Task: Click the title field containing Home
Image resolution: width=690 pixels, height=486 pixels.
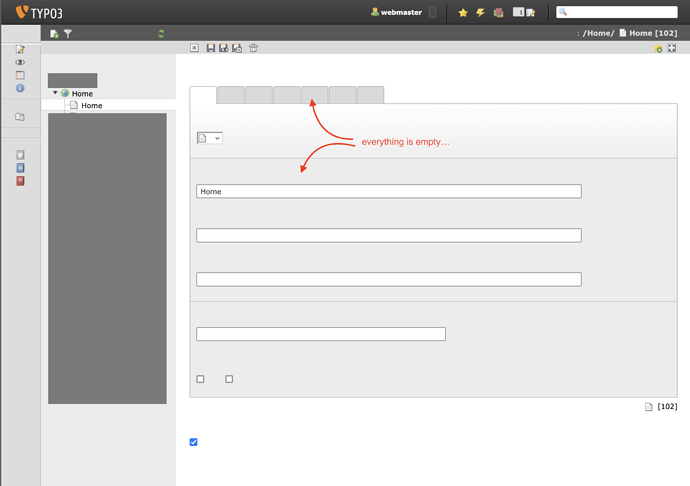Action: pos(389,191)
